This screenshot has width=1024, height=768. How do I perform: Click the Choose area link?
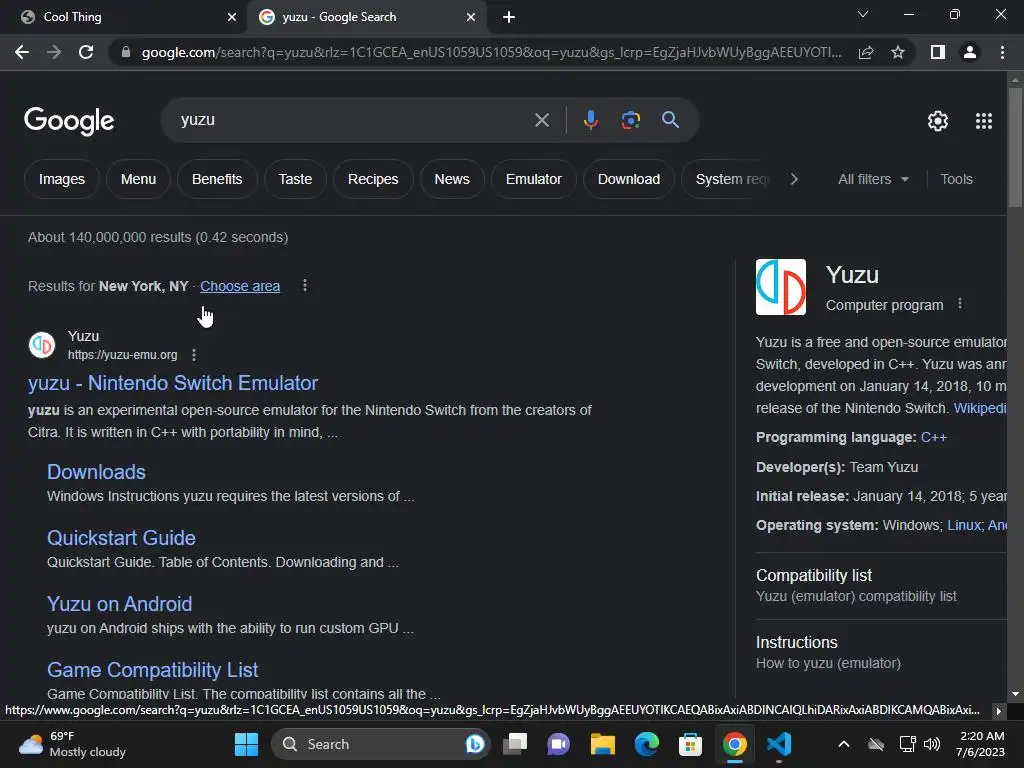point(240,286)
